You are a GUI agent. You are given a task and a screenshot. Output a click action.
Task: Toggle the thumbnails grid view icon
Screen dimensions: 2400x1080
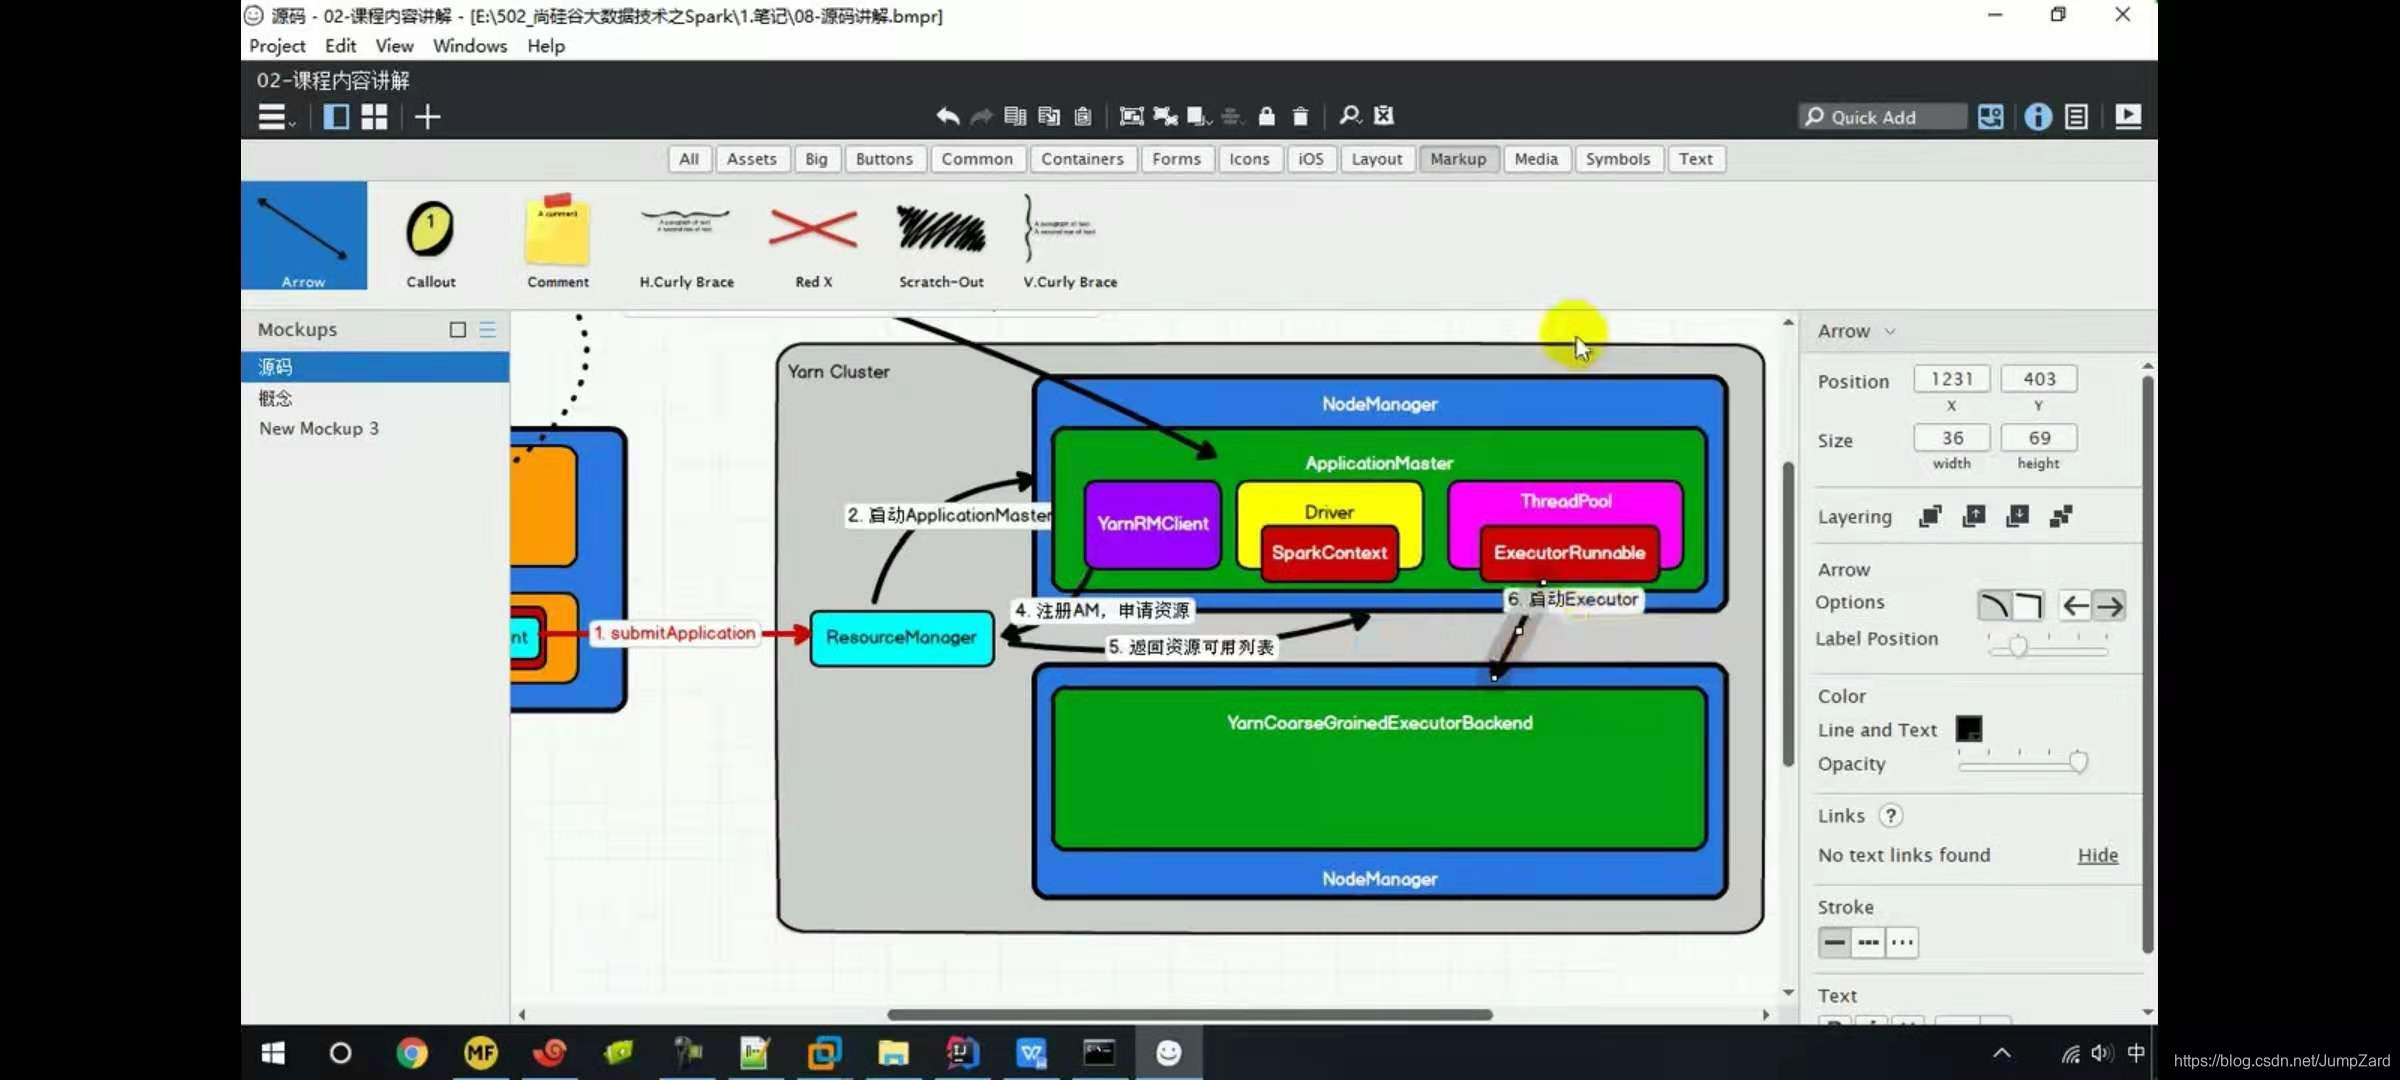(x=374, y=117)
